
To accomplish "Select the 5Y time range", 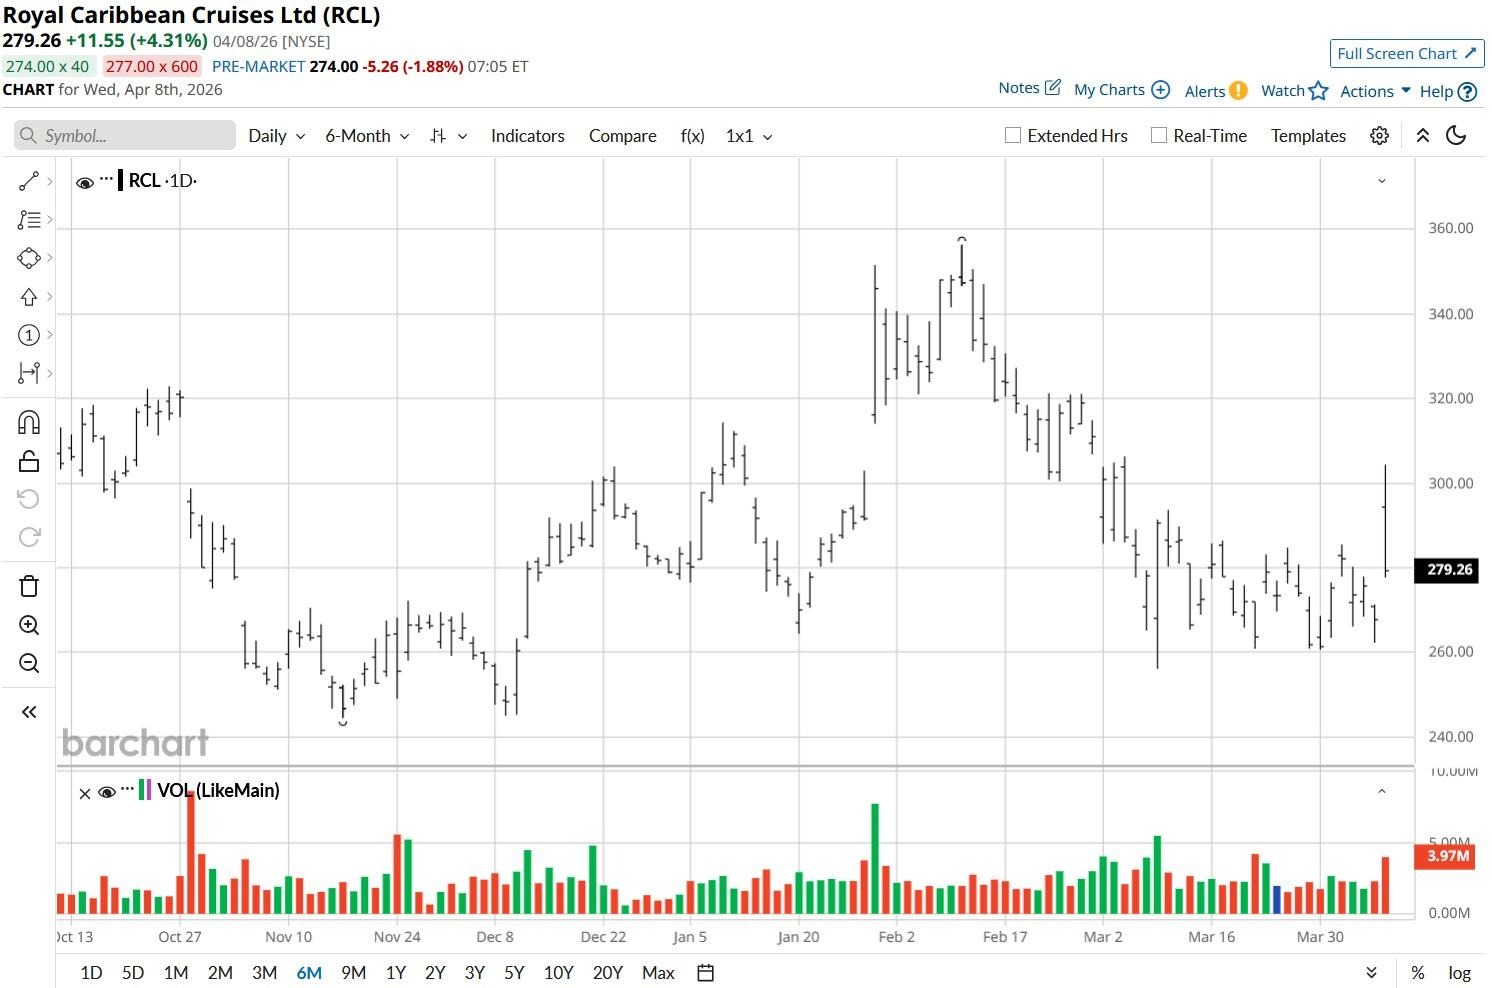I will click(x=514, y=973).
